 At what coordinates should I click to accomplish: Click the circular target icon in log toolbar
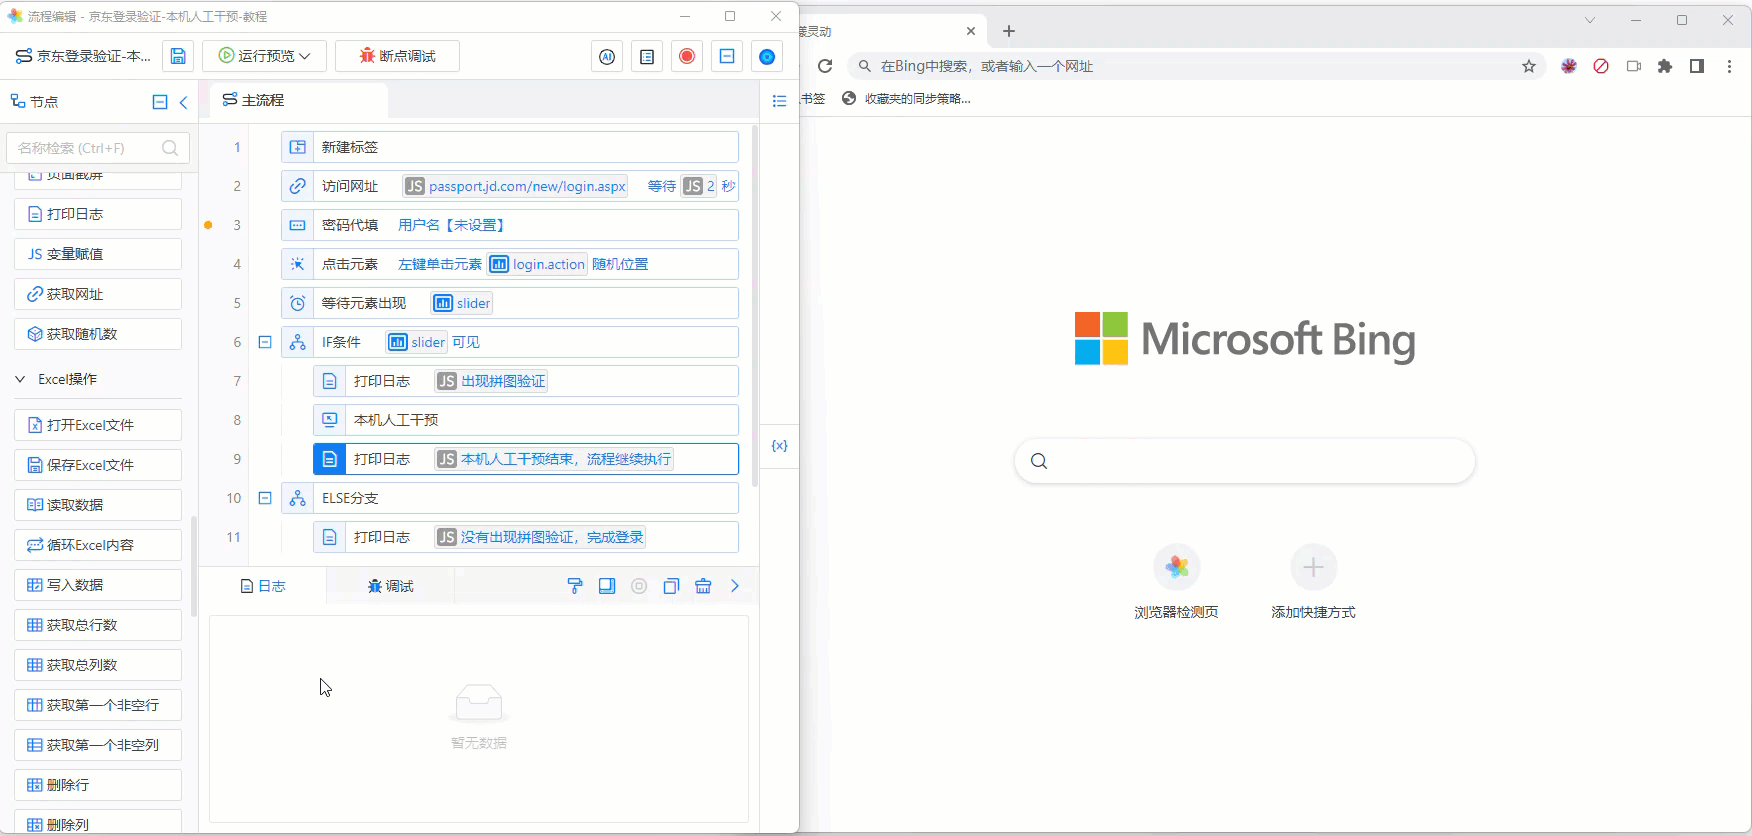pos(639,586)
